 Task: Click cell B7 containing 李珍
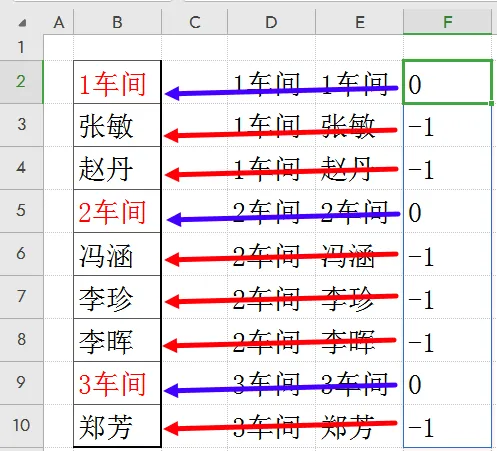[117, 297]
